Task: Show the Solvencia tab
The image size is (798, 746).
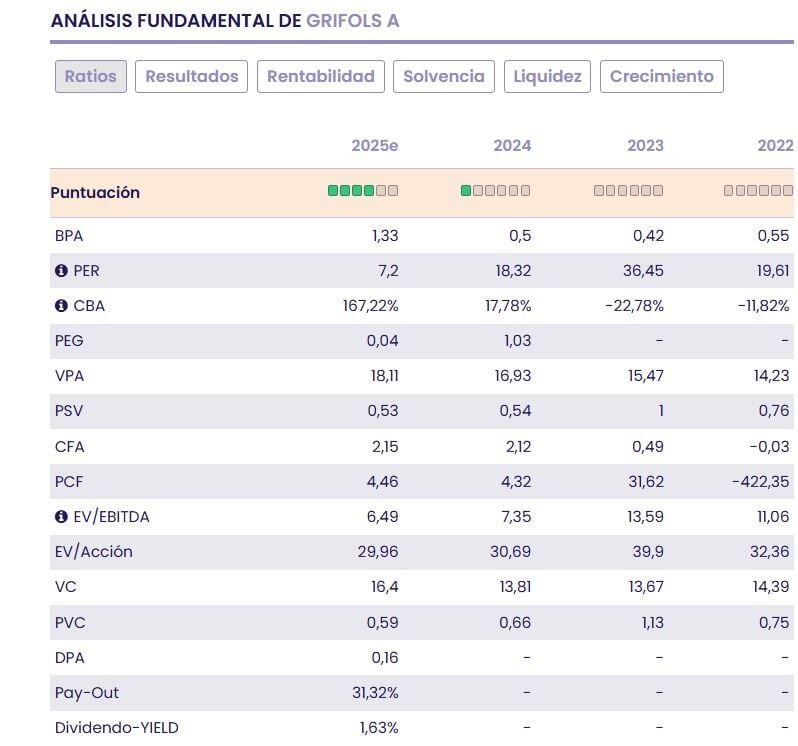Action: [444, 76]
